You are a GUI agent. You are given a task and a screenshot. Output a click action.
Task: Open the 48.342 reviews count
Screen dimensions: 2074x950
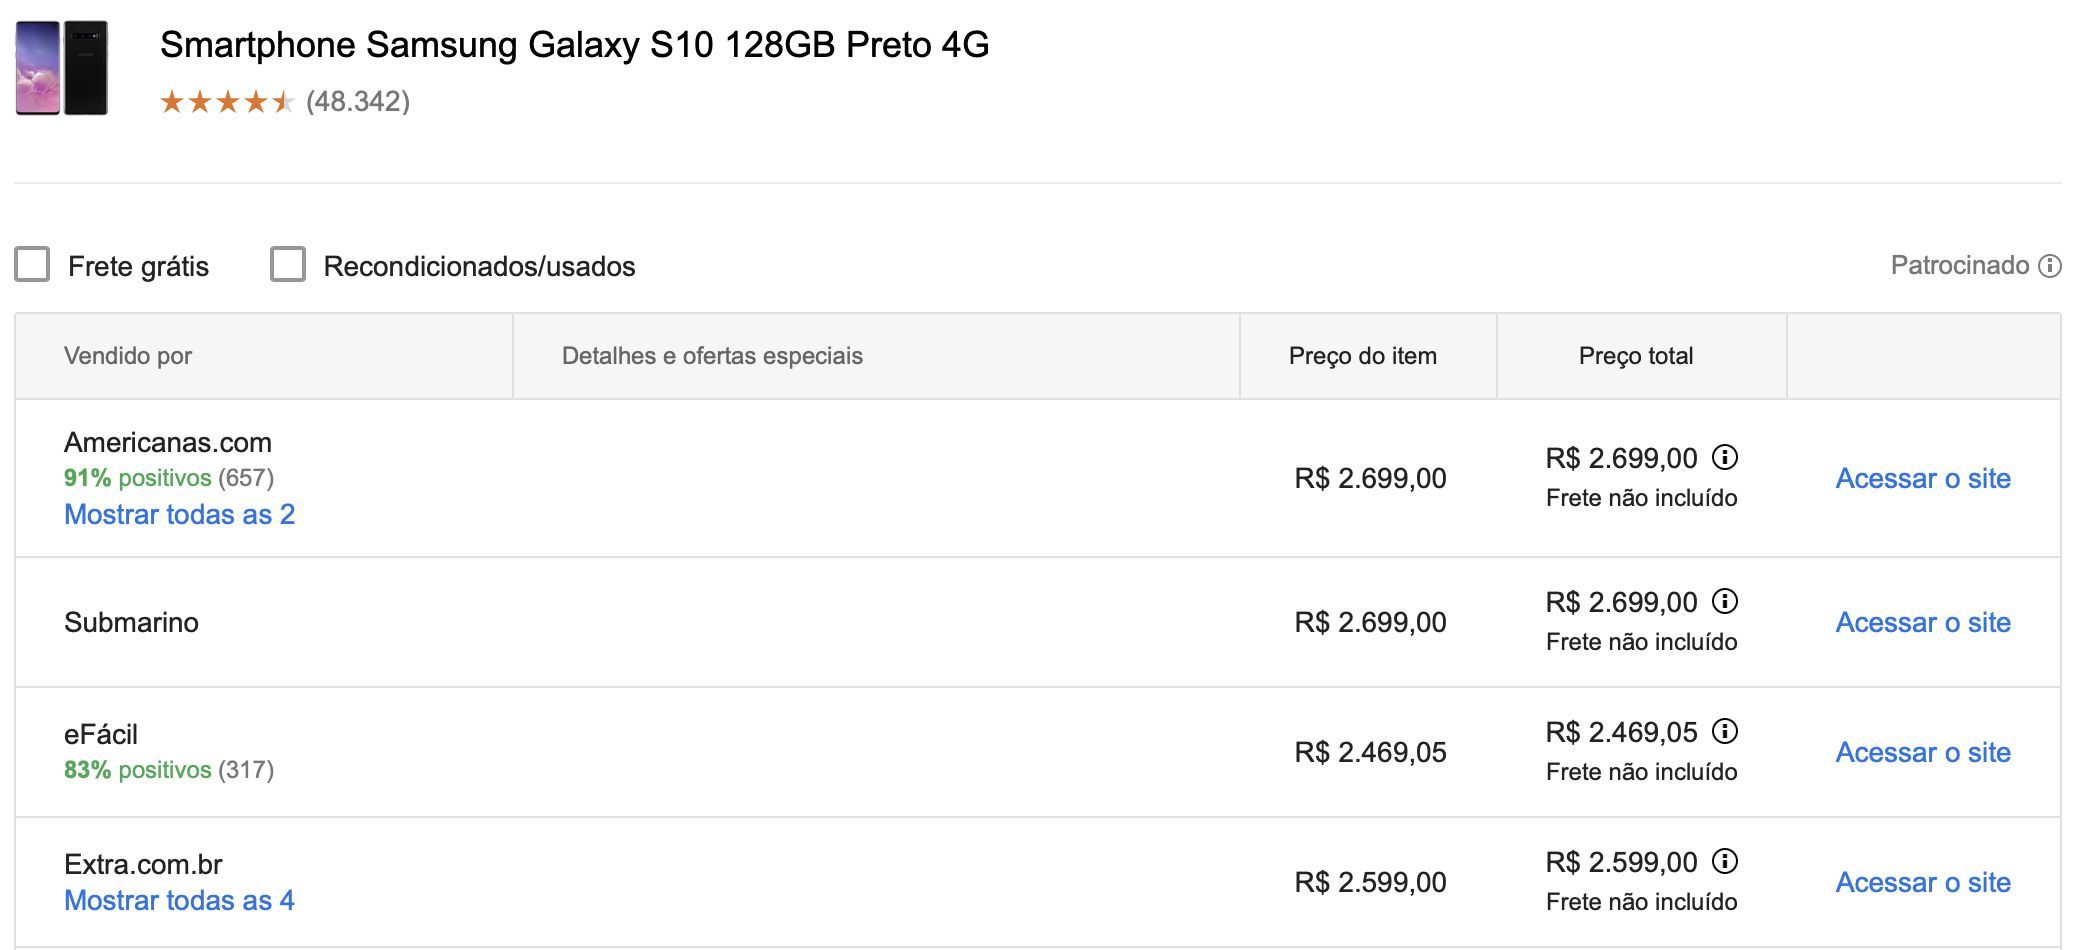point(358,101)
